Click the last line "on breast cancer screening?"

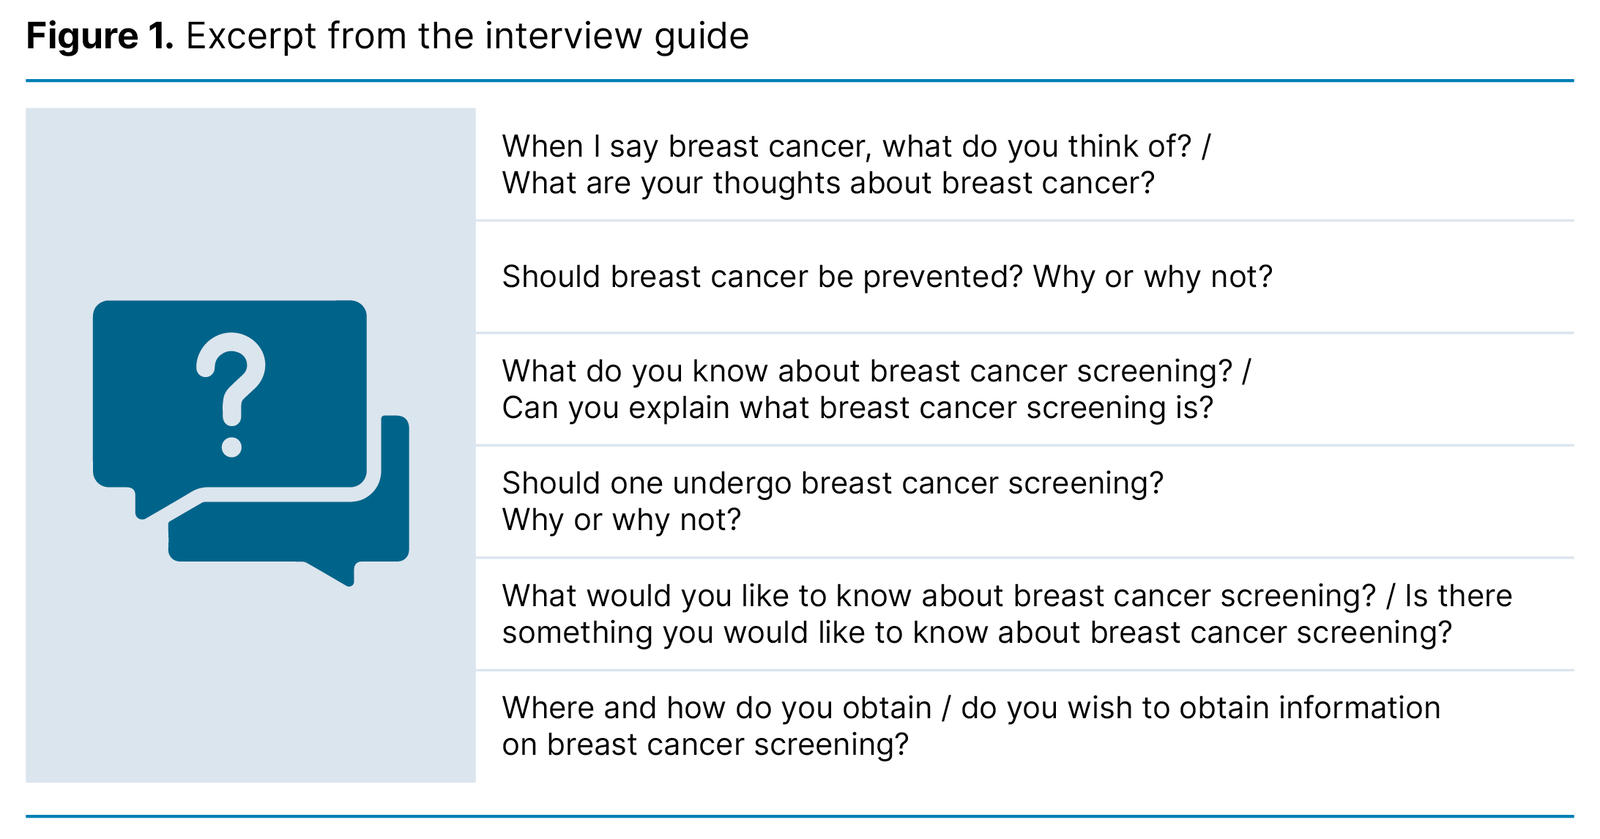[705, 745]
